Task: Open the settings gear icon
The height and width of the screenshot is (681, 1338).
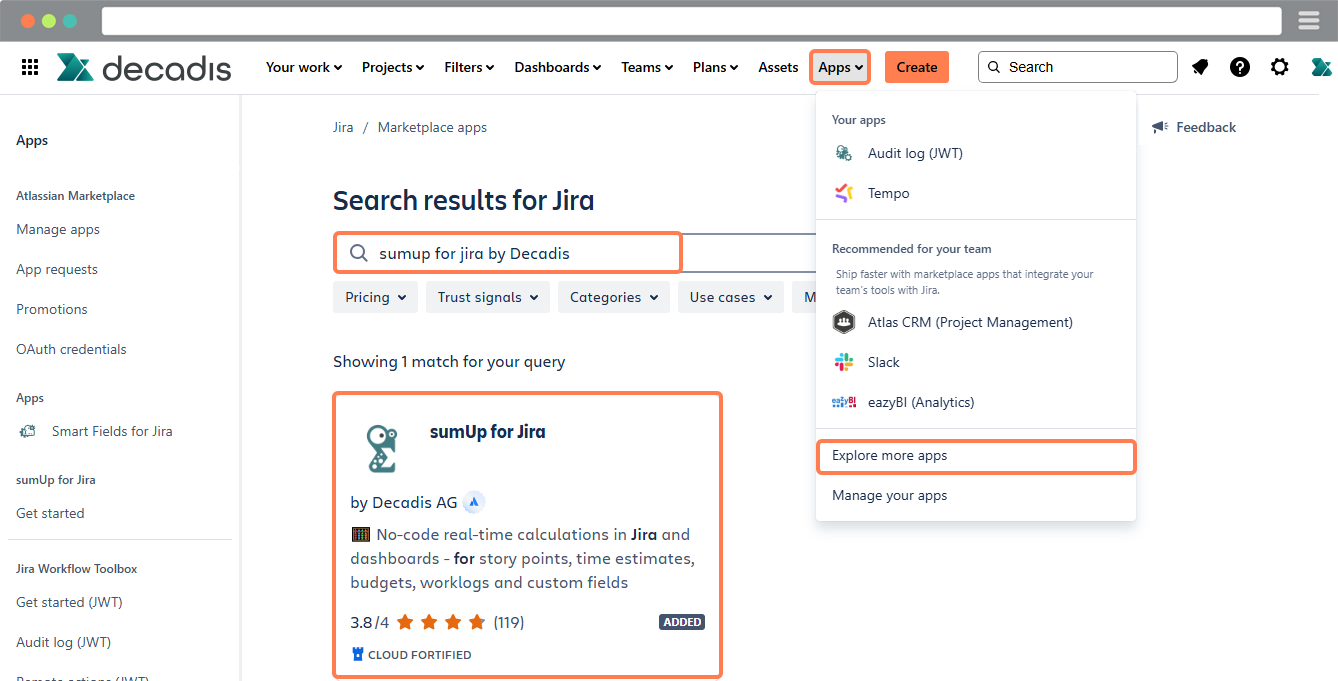Action: tap(1280, 67)
